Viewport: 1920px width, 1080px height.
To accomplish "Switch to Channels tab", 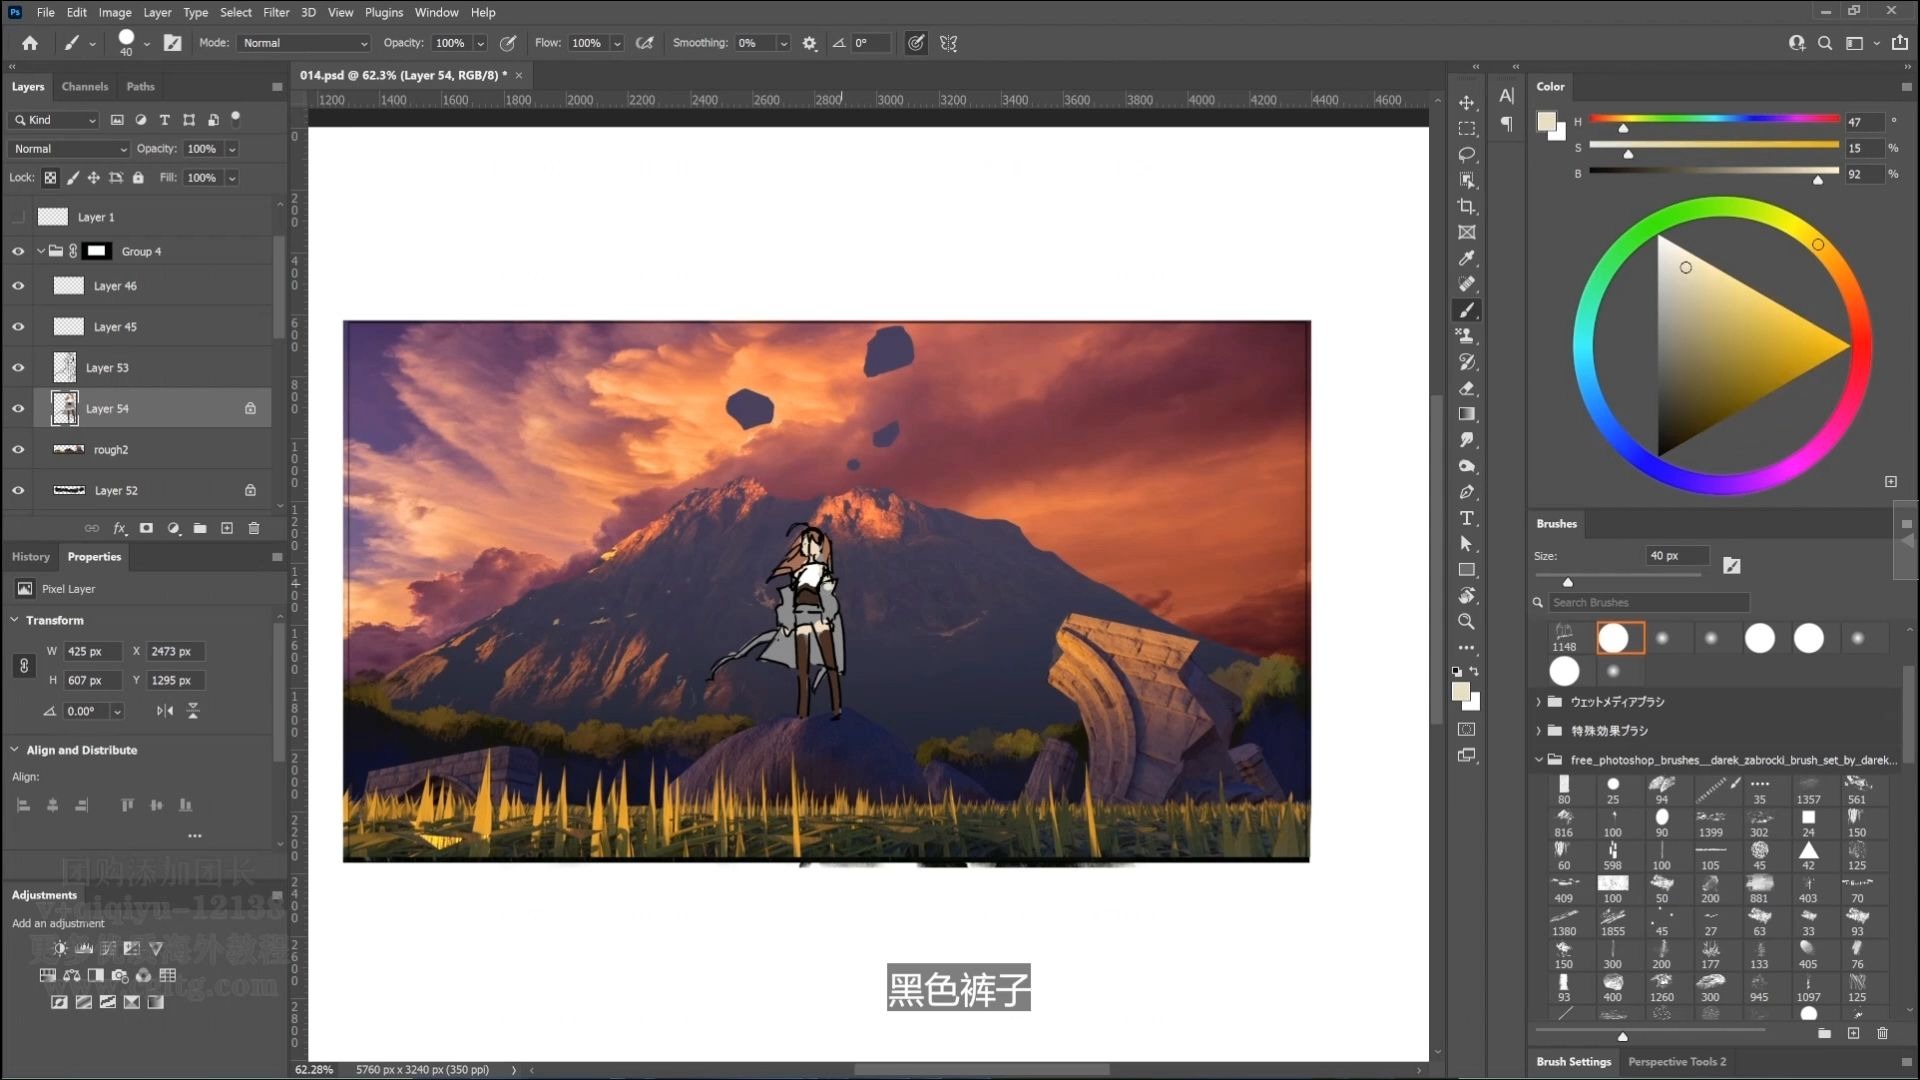I will [x=85, y=87].
